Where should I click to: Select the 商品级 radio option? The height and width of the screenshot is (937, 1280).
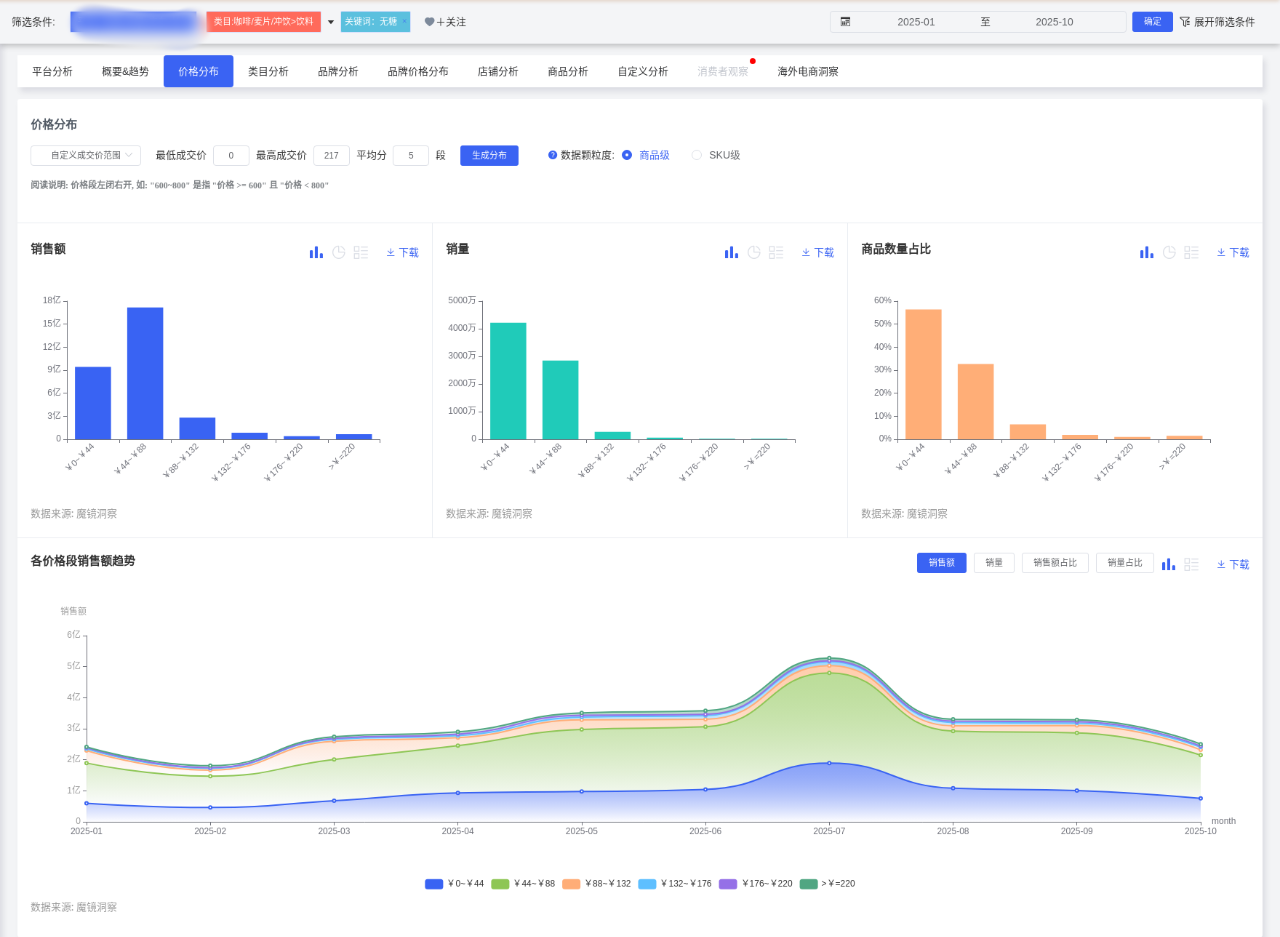[x=627, y=155]
